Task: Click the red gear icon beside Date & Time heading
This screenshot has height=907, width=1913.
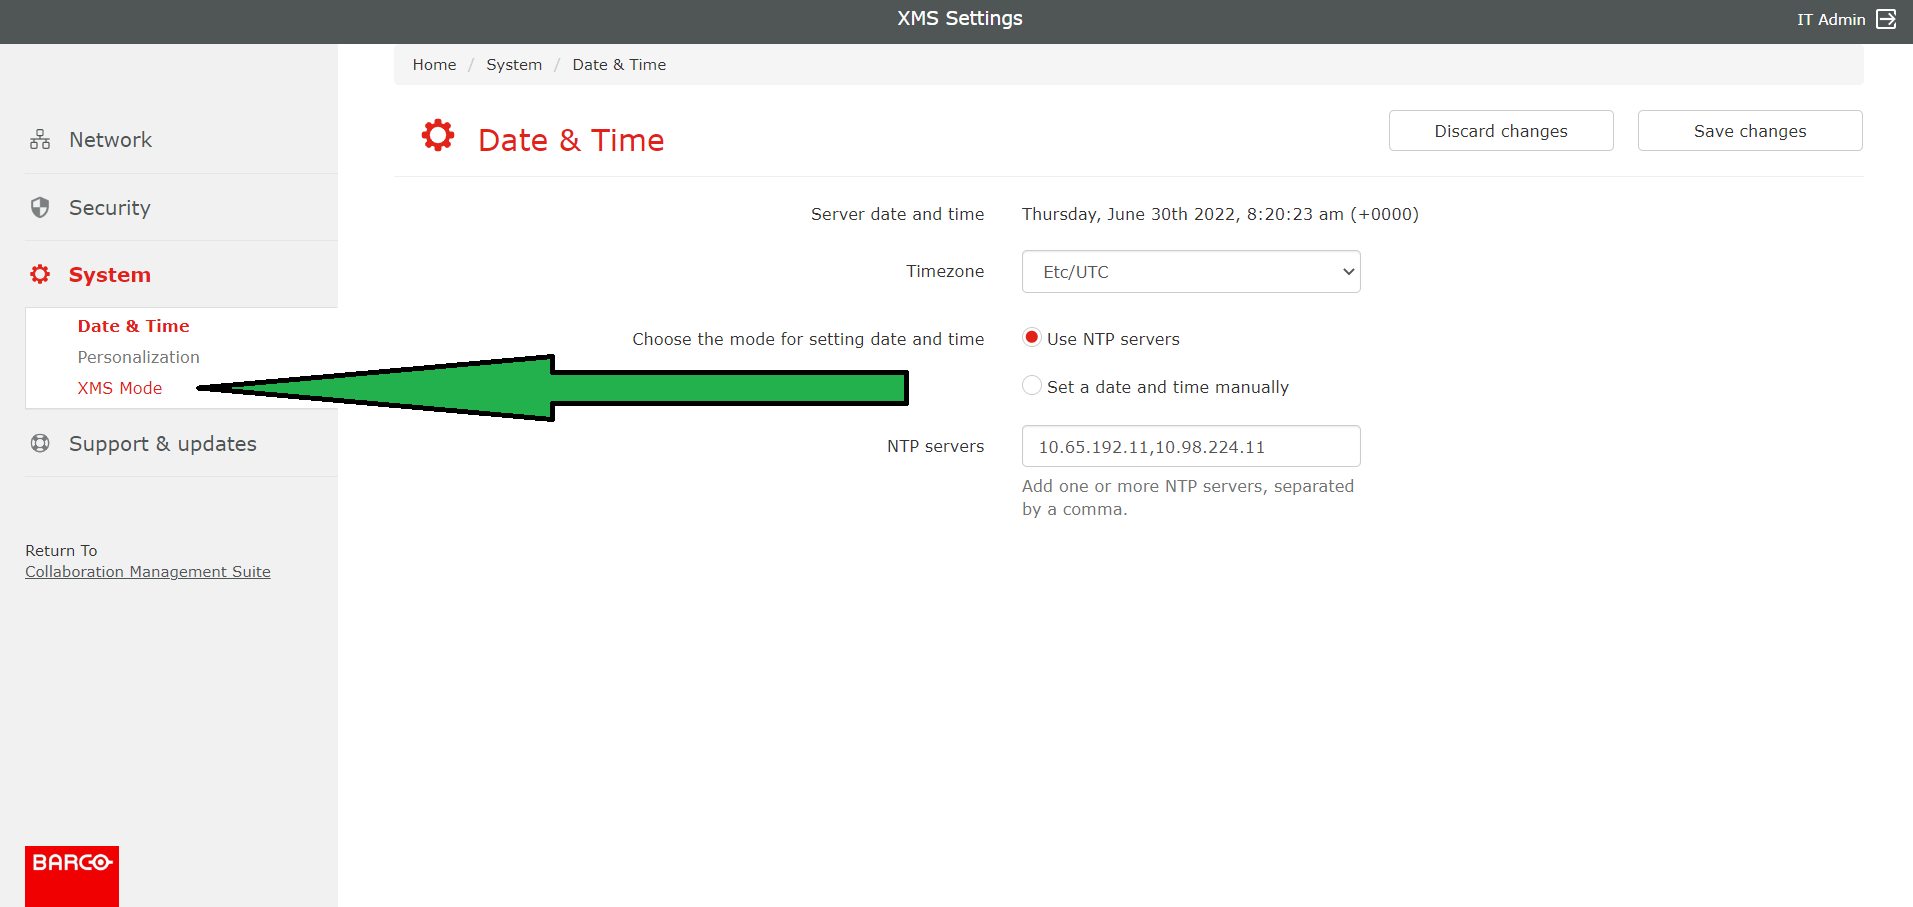Action: coord(438,135)
